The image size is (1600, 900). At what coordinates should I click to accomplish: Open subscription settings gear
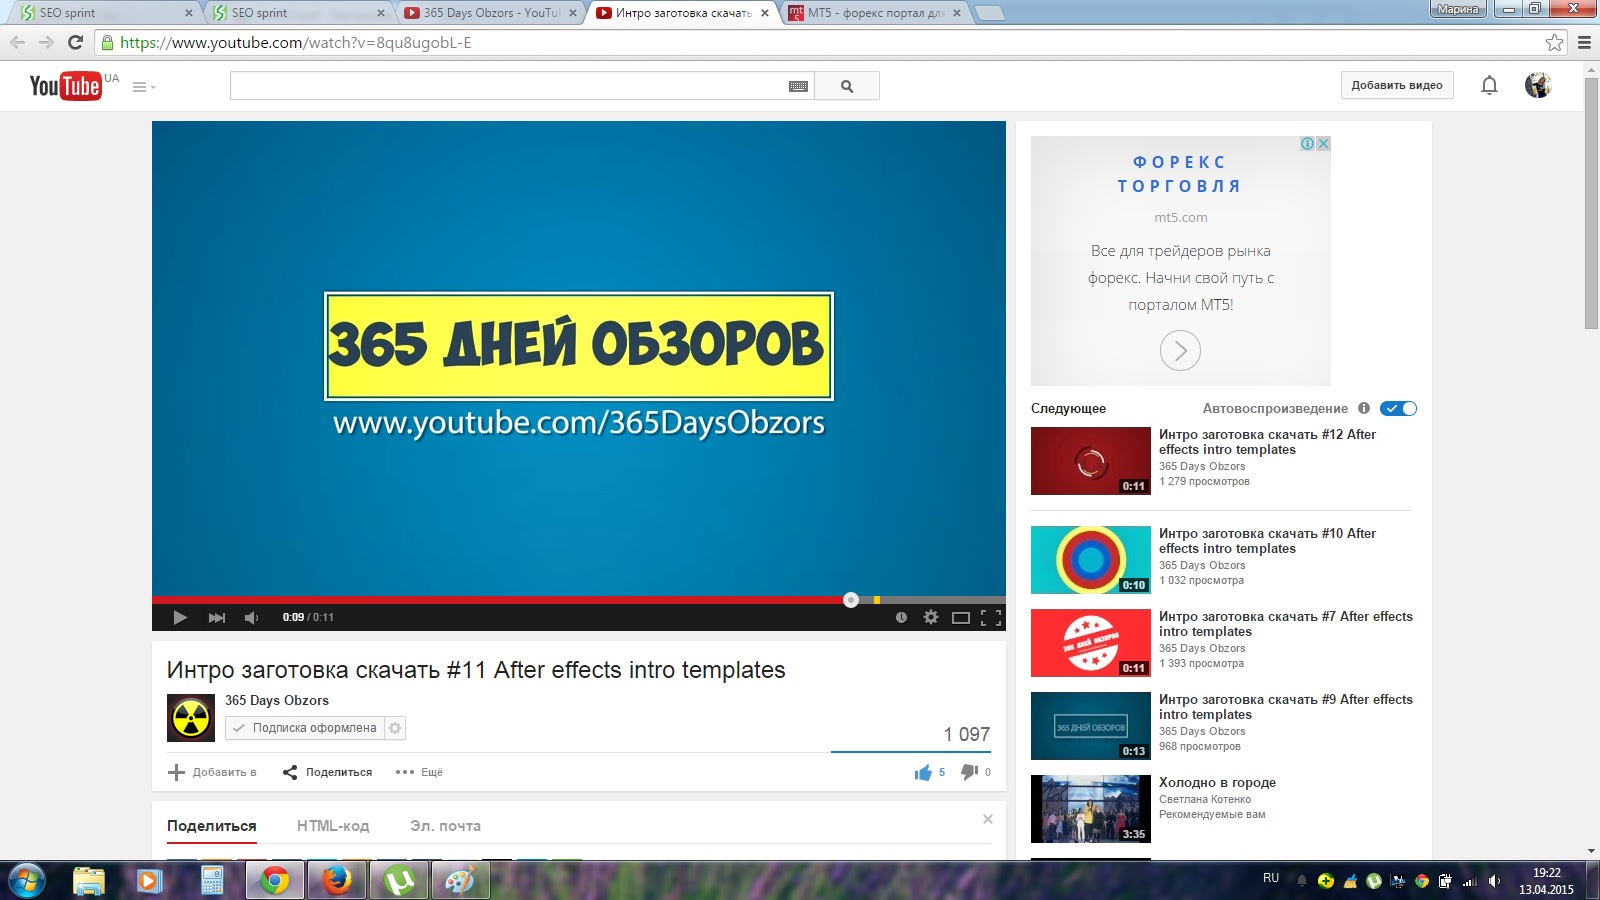(x=395, y=728)
